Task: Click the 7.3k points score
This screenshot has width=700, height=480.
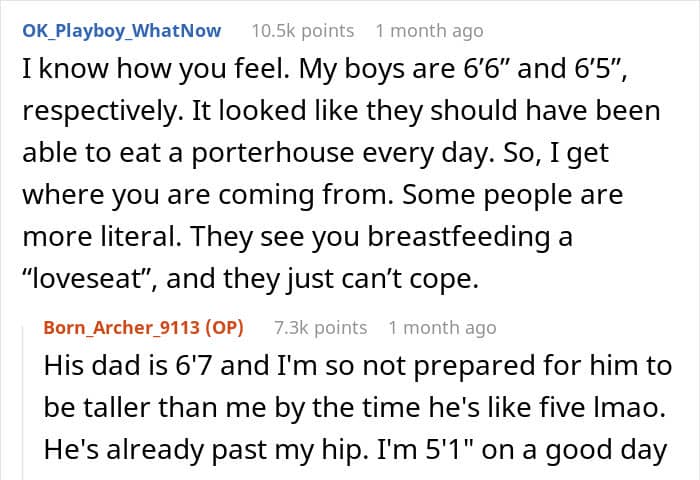Action: click(x=320, y=327)
